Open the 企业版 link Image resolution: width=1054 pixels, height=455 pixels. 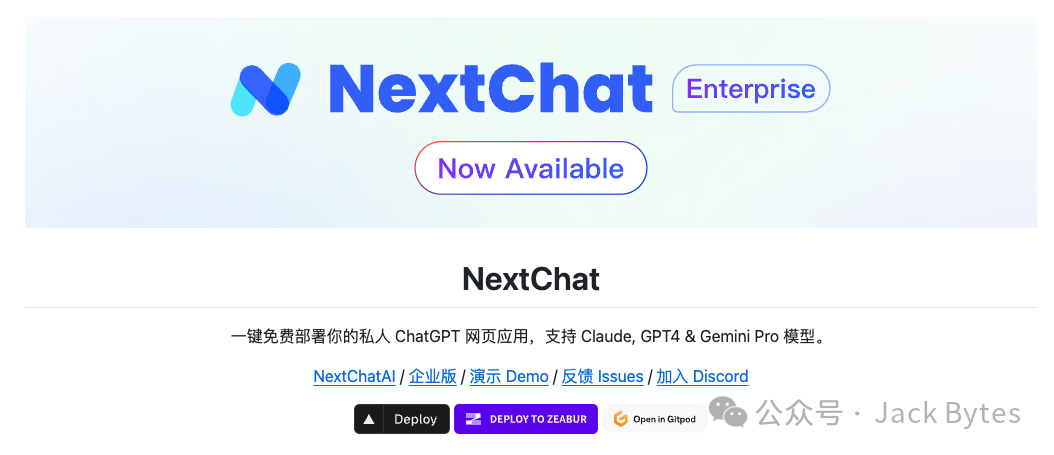pos(433,376)
